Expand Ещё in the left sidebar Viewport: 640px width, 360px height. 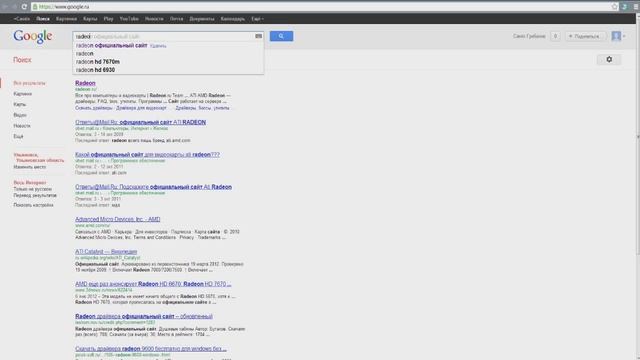click(18, 136)
